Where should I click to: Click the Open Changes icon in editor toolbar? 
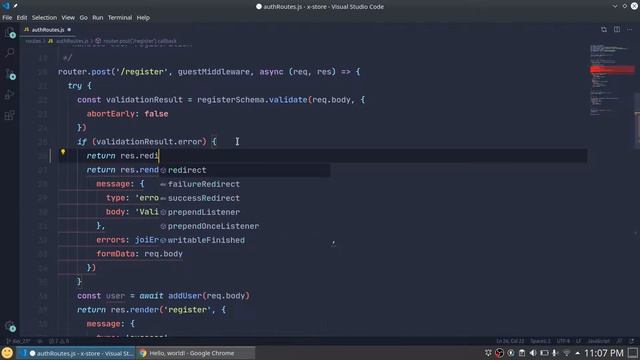pyautogui.click(x=604, y=29)
